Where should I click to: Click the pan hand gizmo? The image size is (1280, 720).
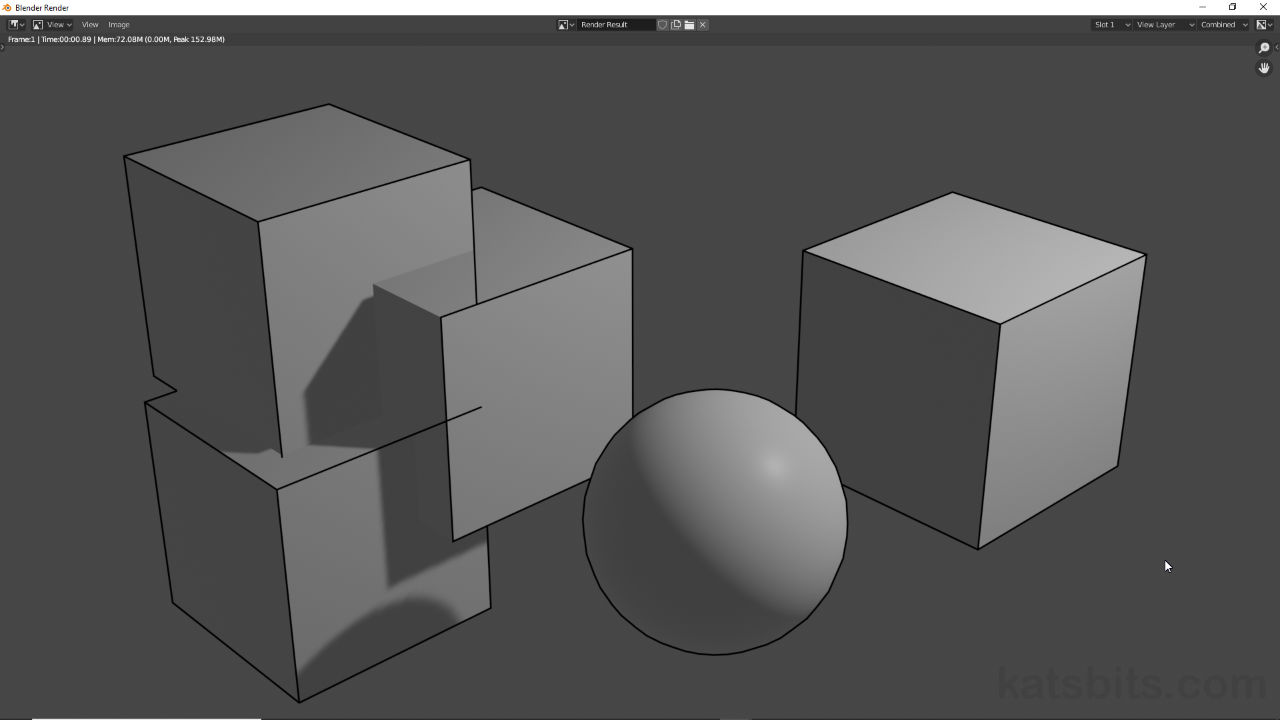pos(1264,68)
